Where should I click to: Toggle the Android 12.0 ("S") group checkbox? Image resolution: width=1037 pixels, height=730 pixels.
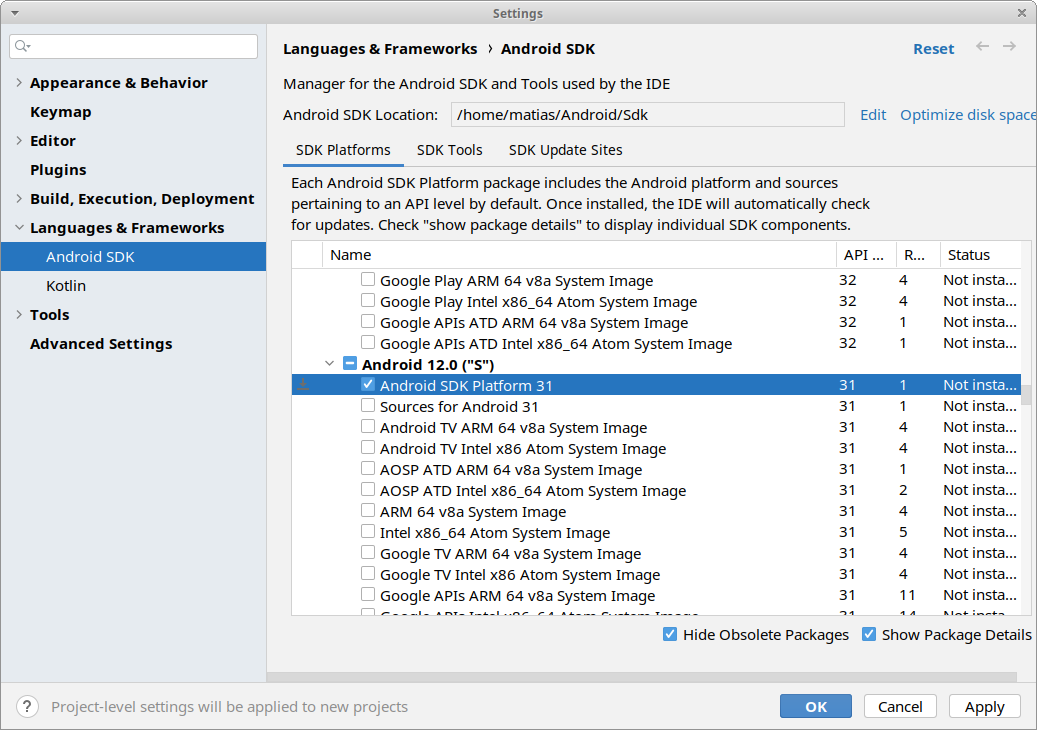[350, 364]
